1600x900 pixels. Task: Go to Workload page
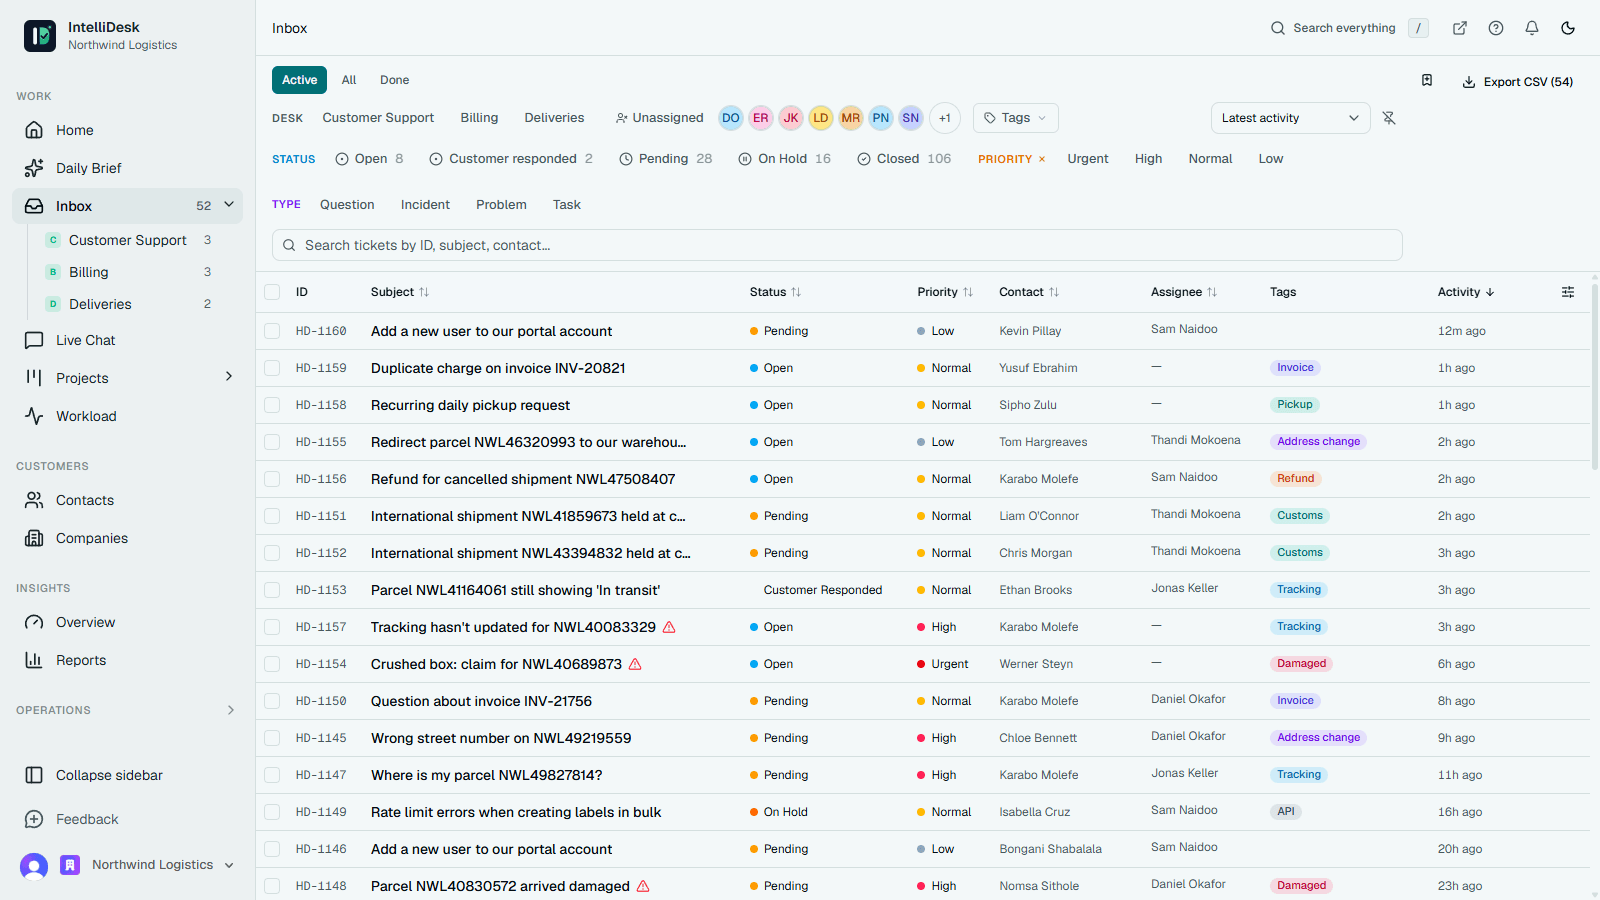click(x=127, y=416)
